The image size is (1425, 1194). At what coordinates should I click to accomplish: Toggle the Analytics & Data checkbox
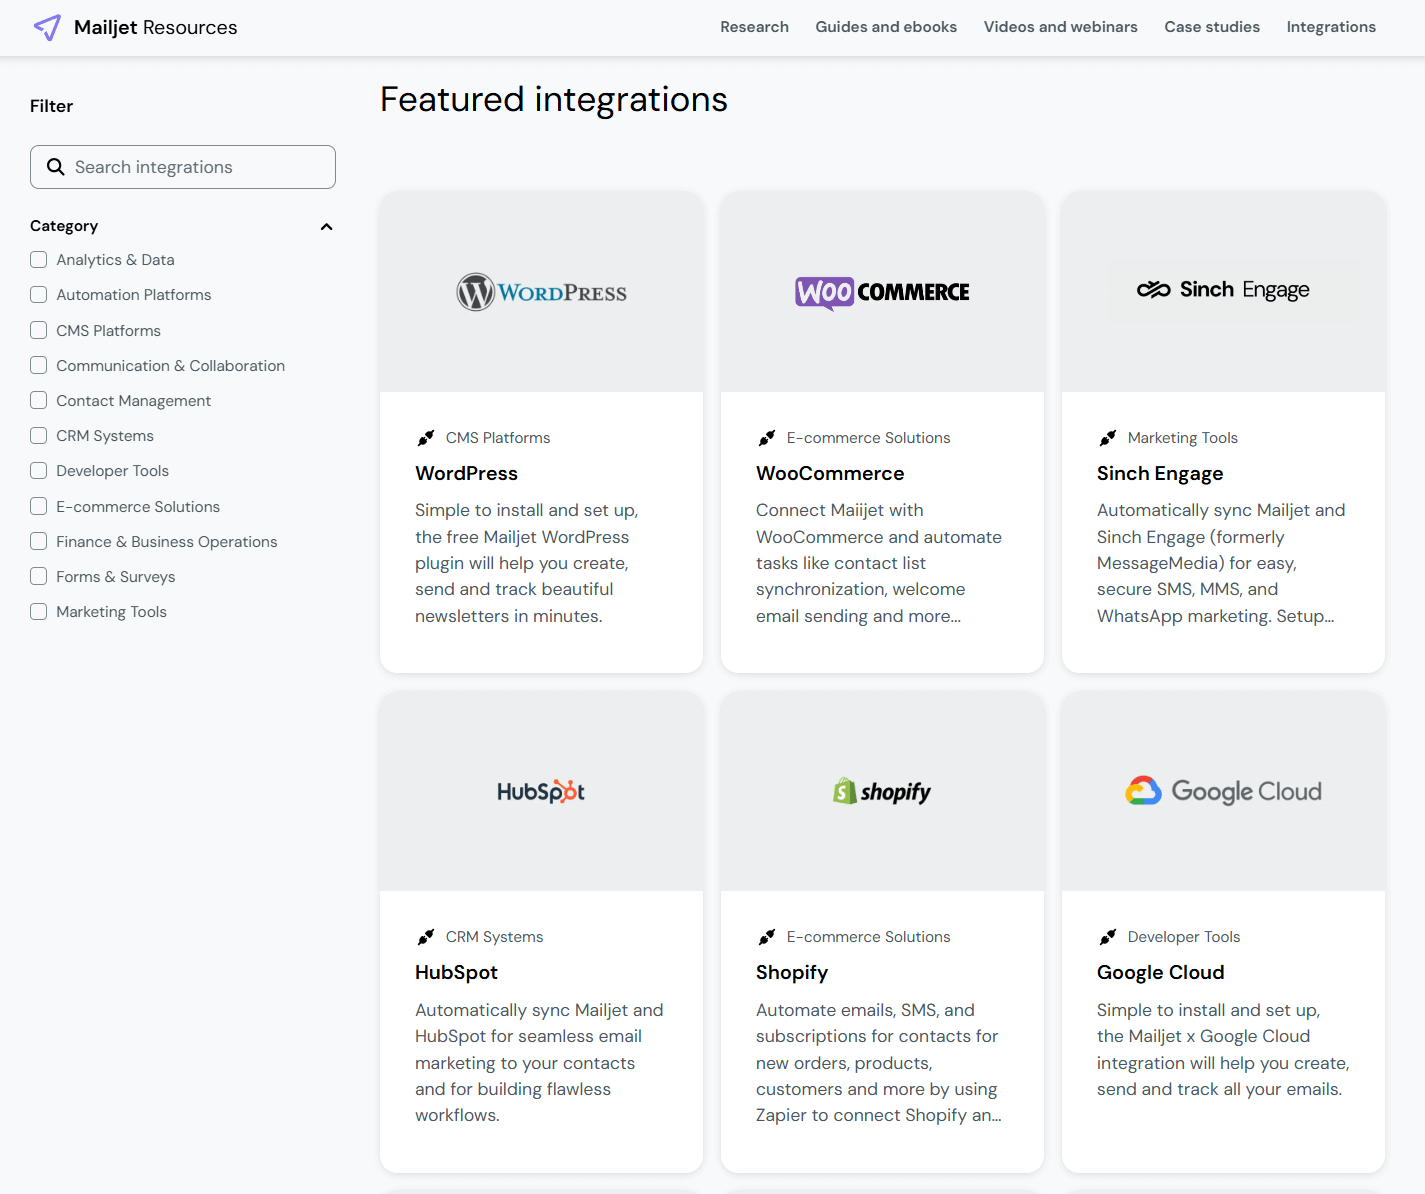(x=38, y=259)
